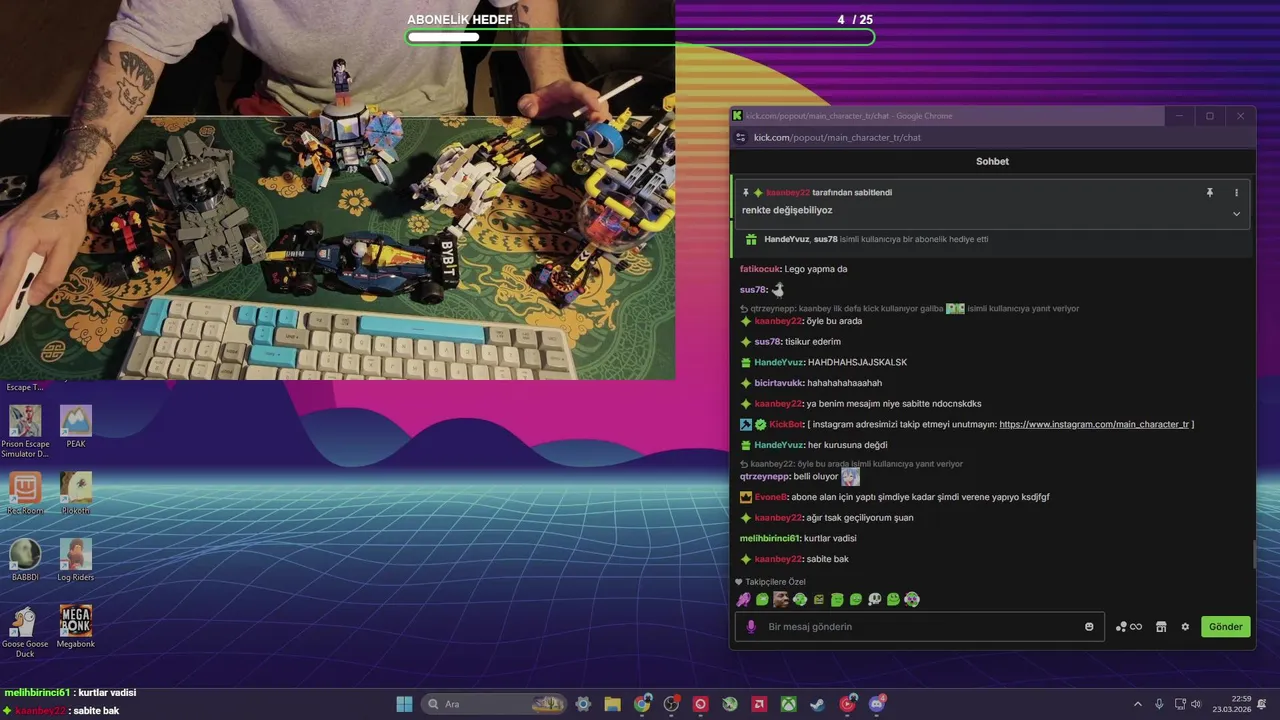
Task: Launch Goose Goose Duck shortcut
Action: [x=25, y=632]
